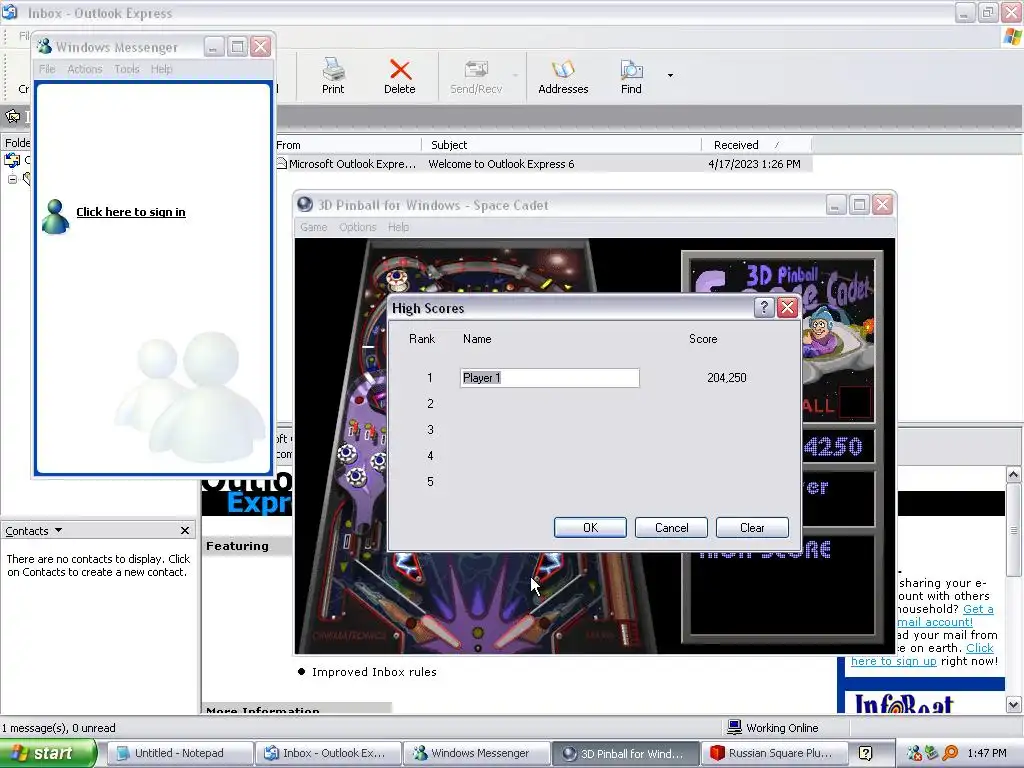1024x768 pixels.
Task: Switch to Windows Messenger taskbar button
Action: click(x=475, y=753)
